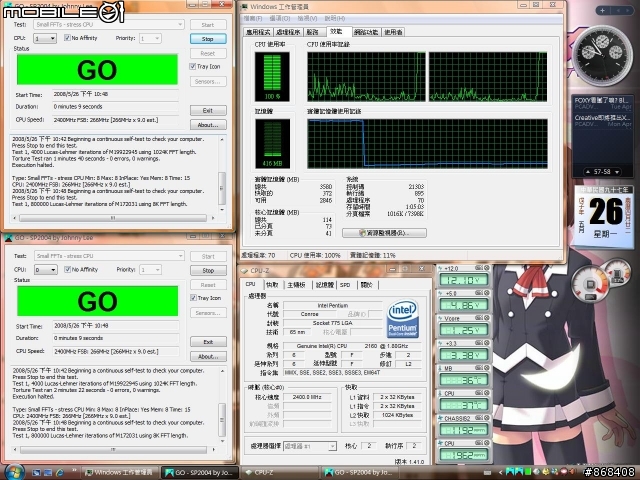The height and width of the screenshot is (480, 640).
Task: Switch to the 應用程式 tab in Task Manager
Action: point(258,32)
